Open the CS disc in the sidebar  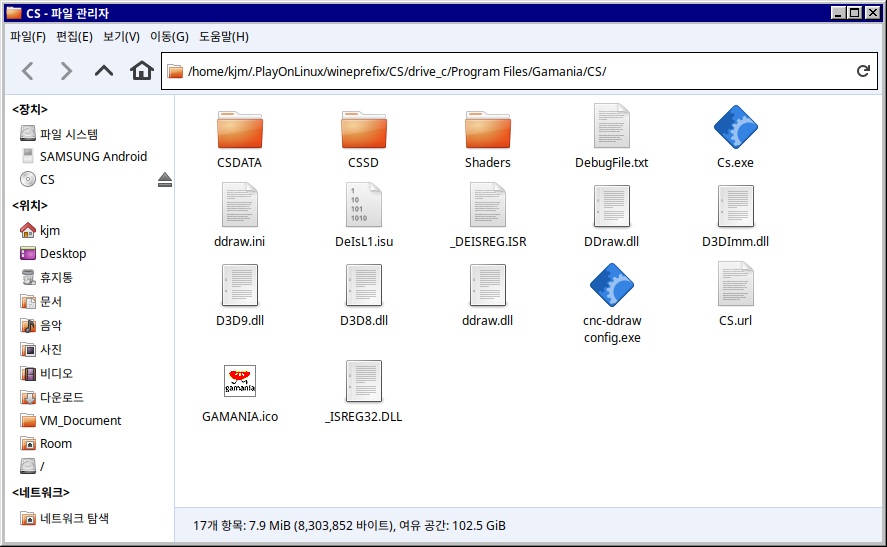pos(37,179)
